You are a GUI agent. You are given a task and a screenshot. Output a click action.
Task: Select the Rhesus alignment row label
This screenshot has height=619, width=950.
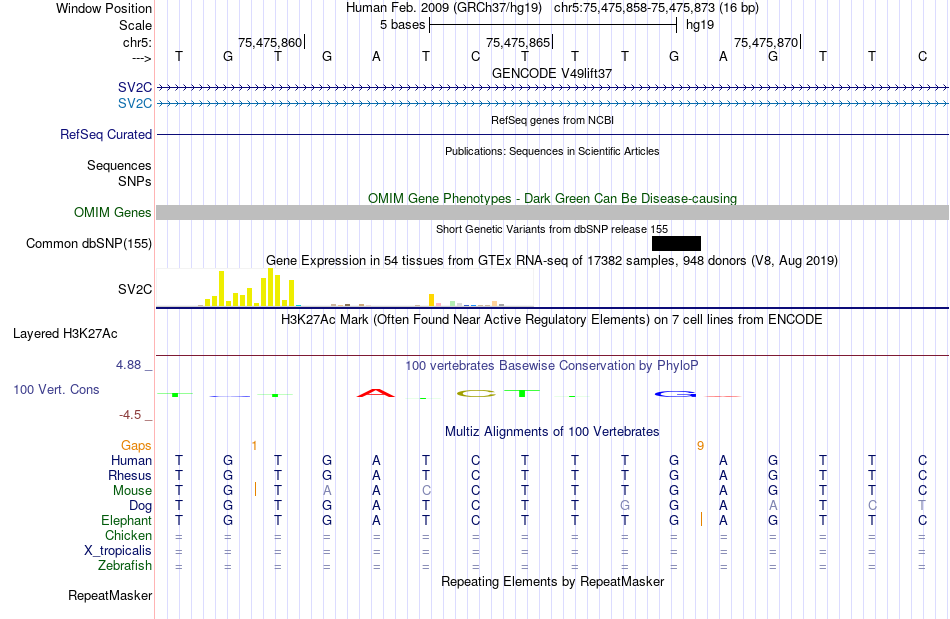click(x=130, y=475)
